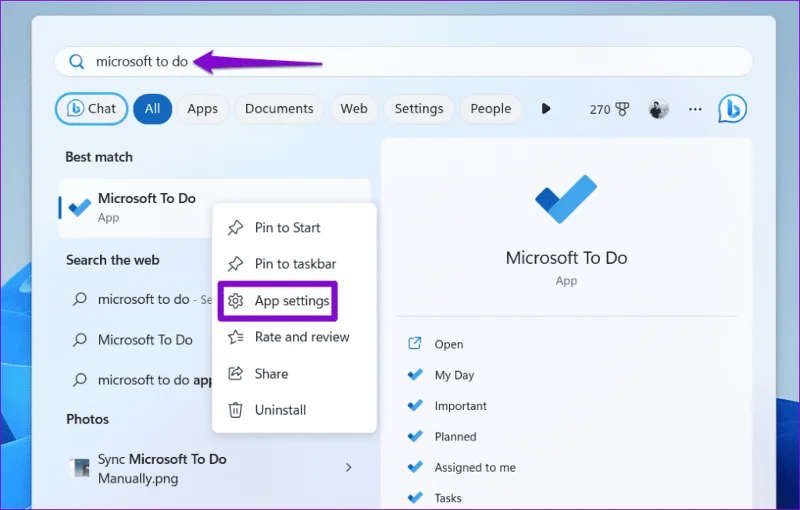
Task: Click the search icon beside 'microsoft to do app'
Action: coord(80,380)
